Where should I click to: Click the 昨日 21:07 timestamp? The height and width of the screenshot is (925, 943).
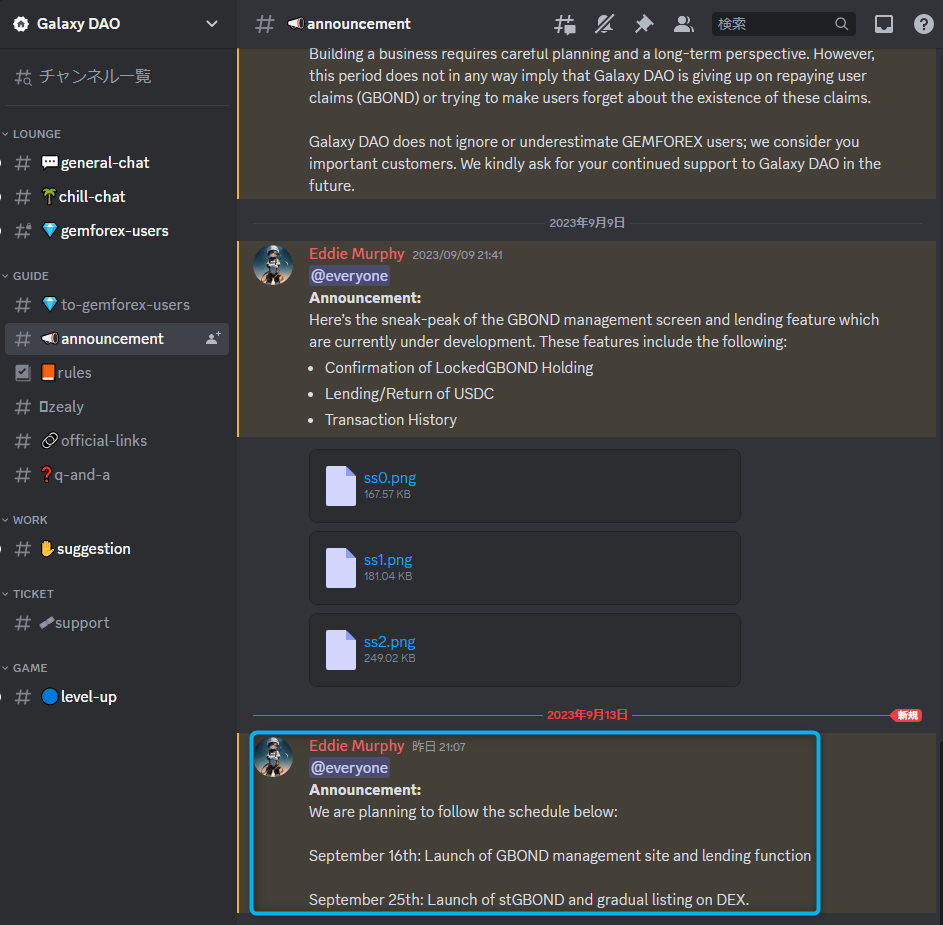coord(439,747)
